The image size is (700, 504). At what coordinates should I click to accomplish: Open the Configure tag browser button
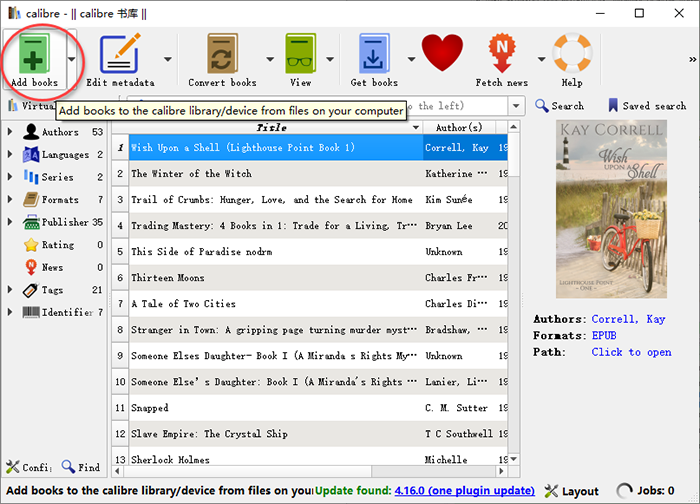[29, 467]
